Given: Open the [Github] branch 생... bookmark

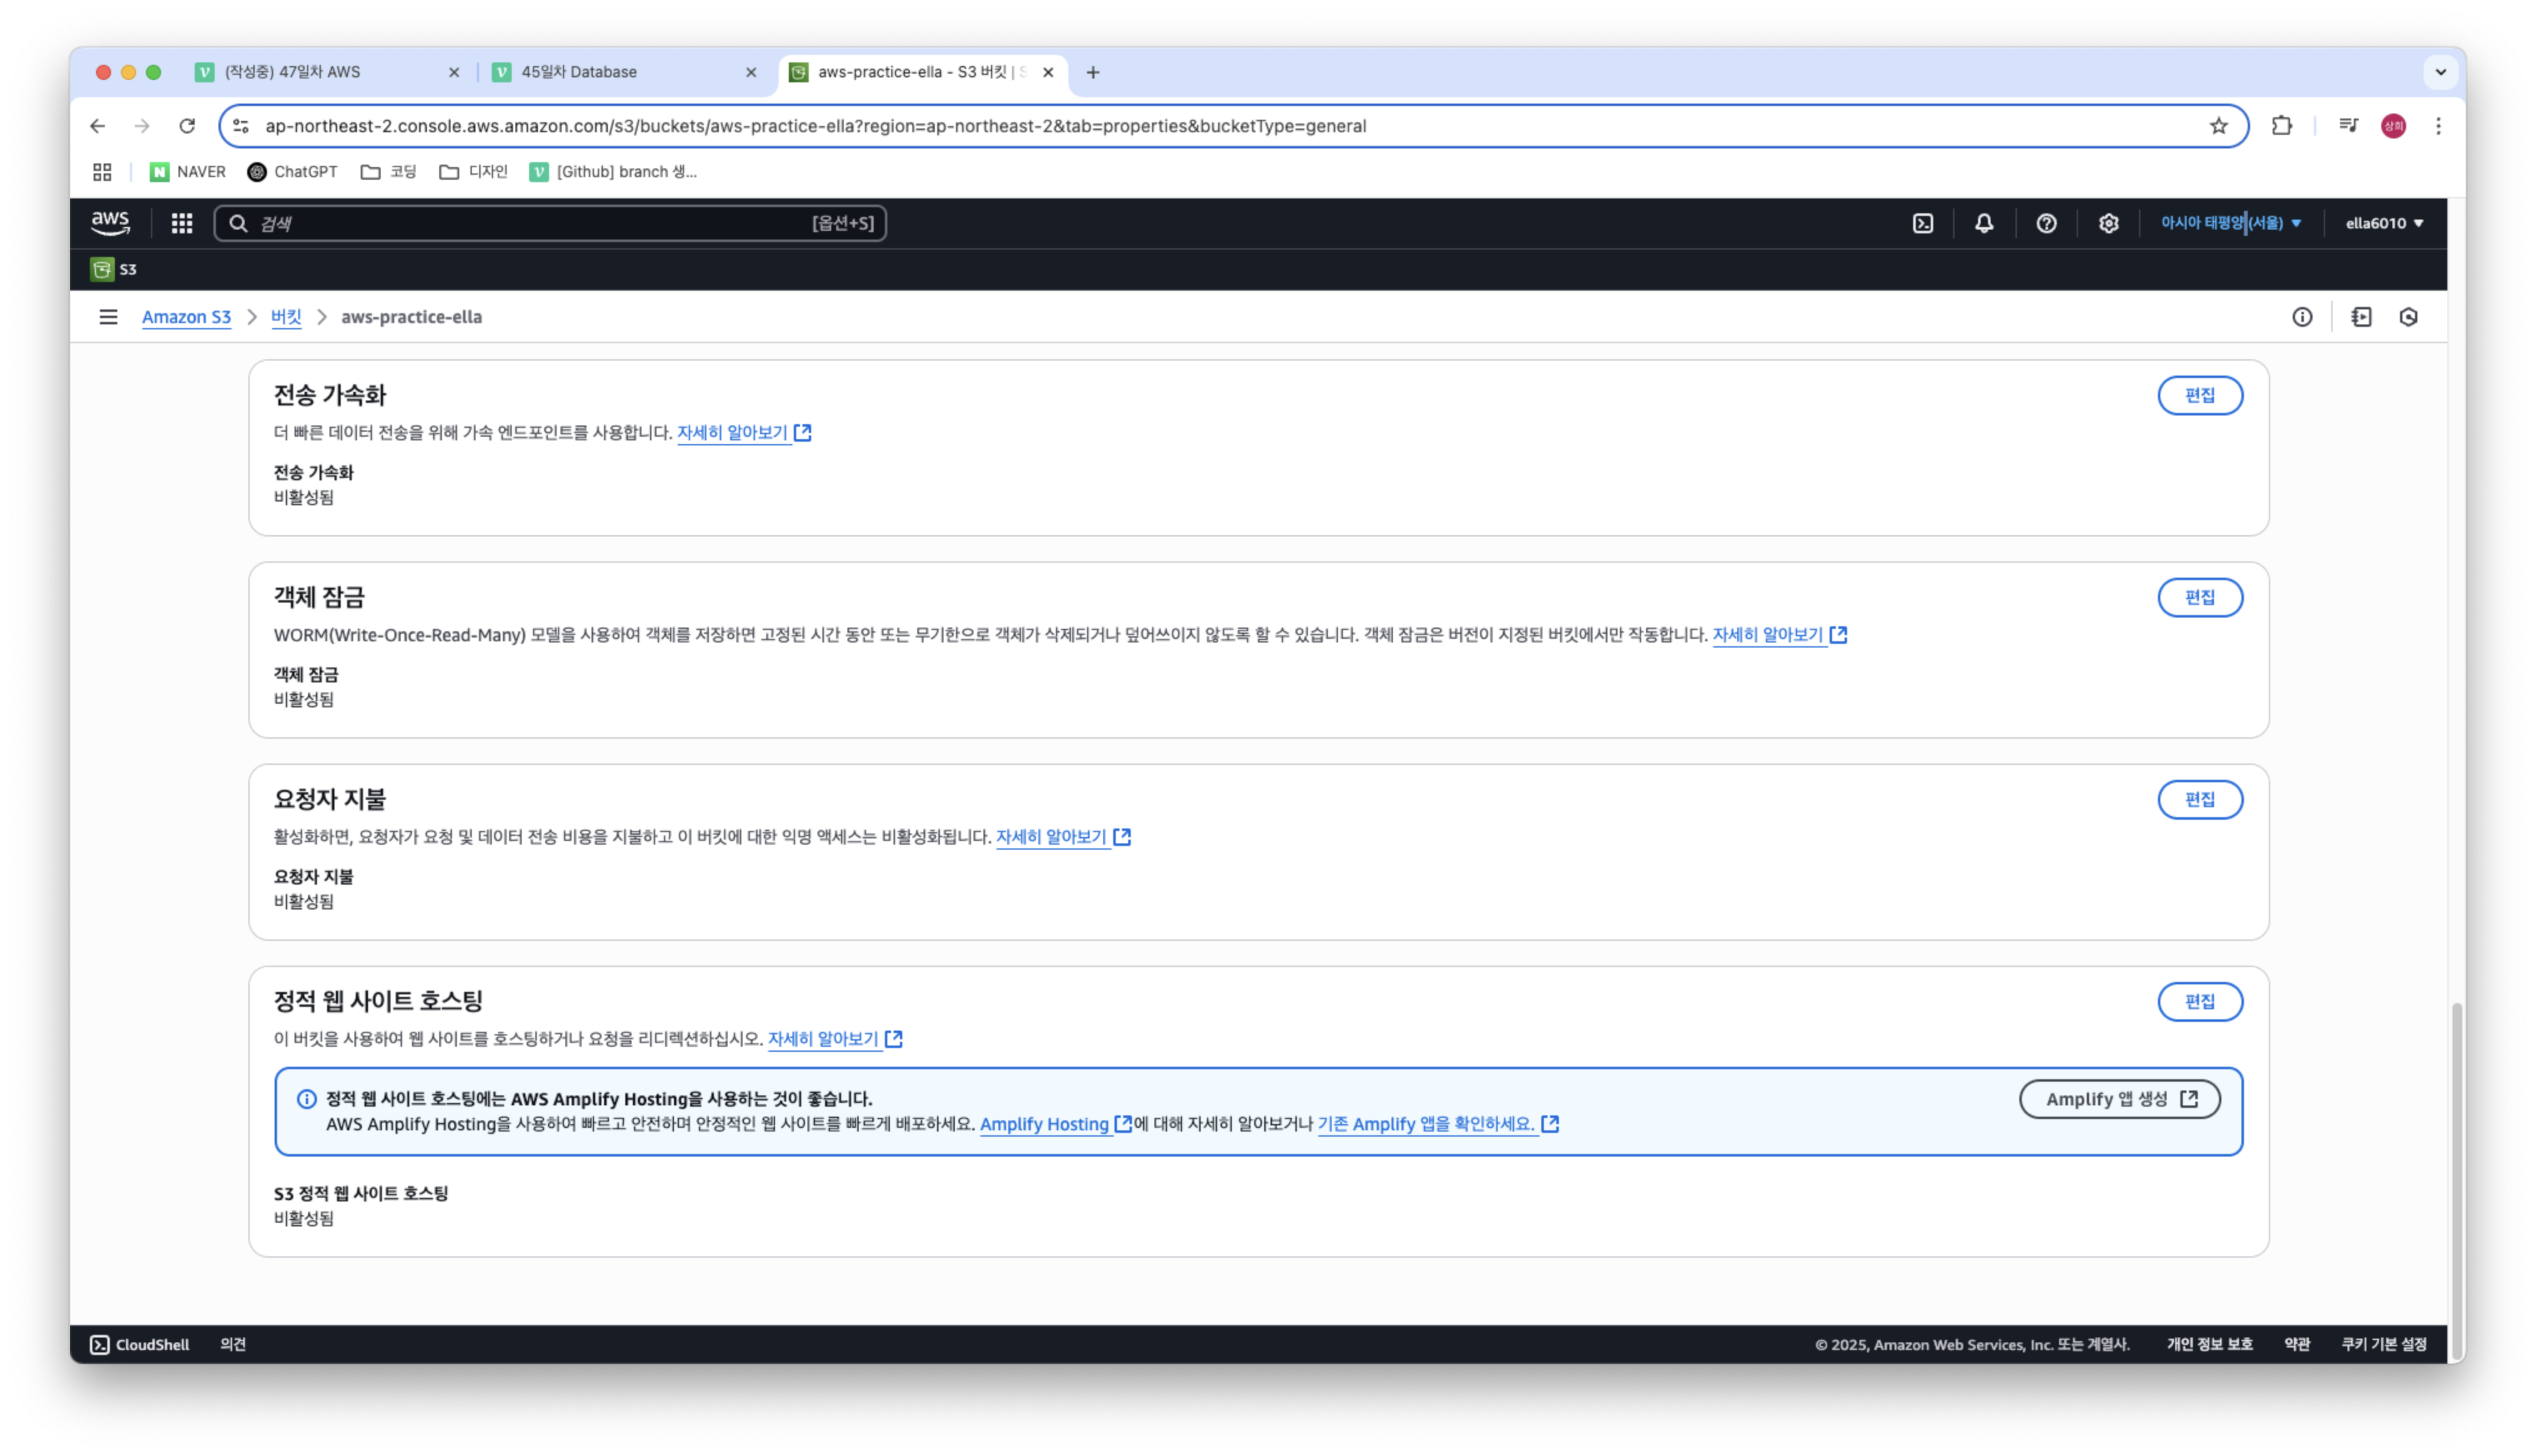Looking at the screenshot, I should (613, 172).
